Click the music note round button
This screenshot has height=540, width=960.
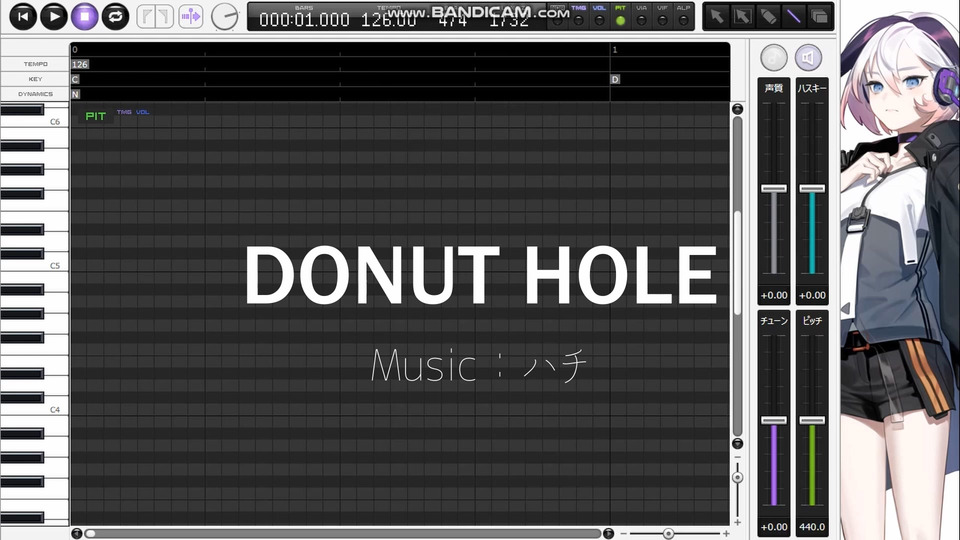tap(774, 58)
